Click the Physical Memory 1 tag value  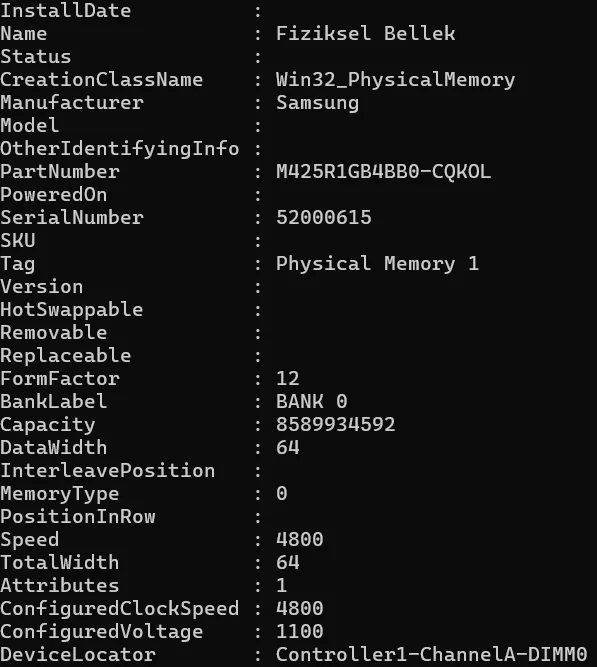[377, 264]
